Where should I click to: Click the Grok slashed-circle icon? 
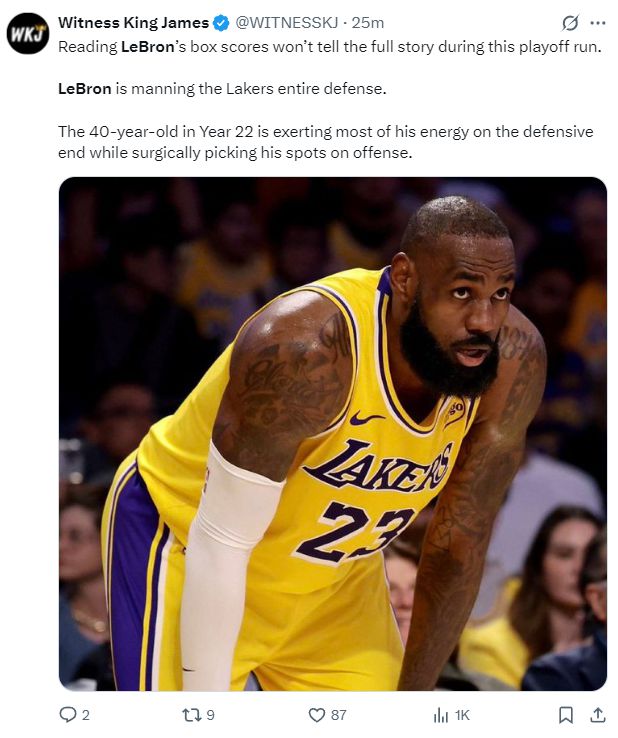coord(570,23)
